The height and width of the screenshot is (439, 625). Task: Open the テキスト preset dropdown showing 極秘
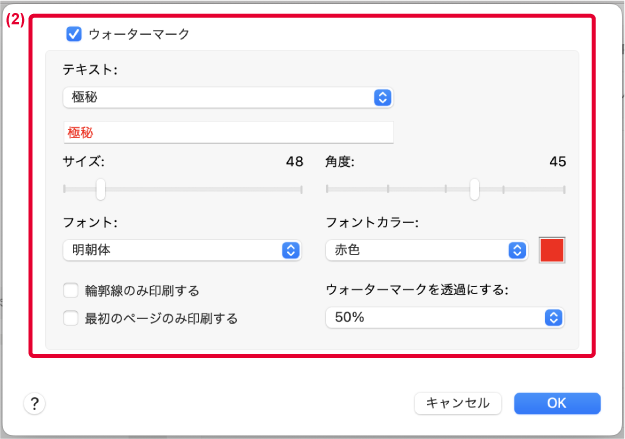pos(228,97)
